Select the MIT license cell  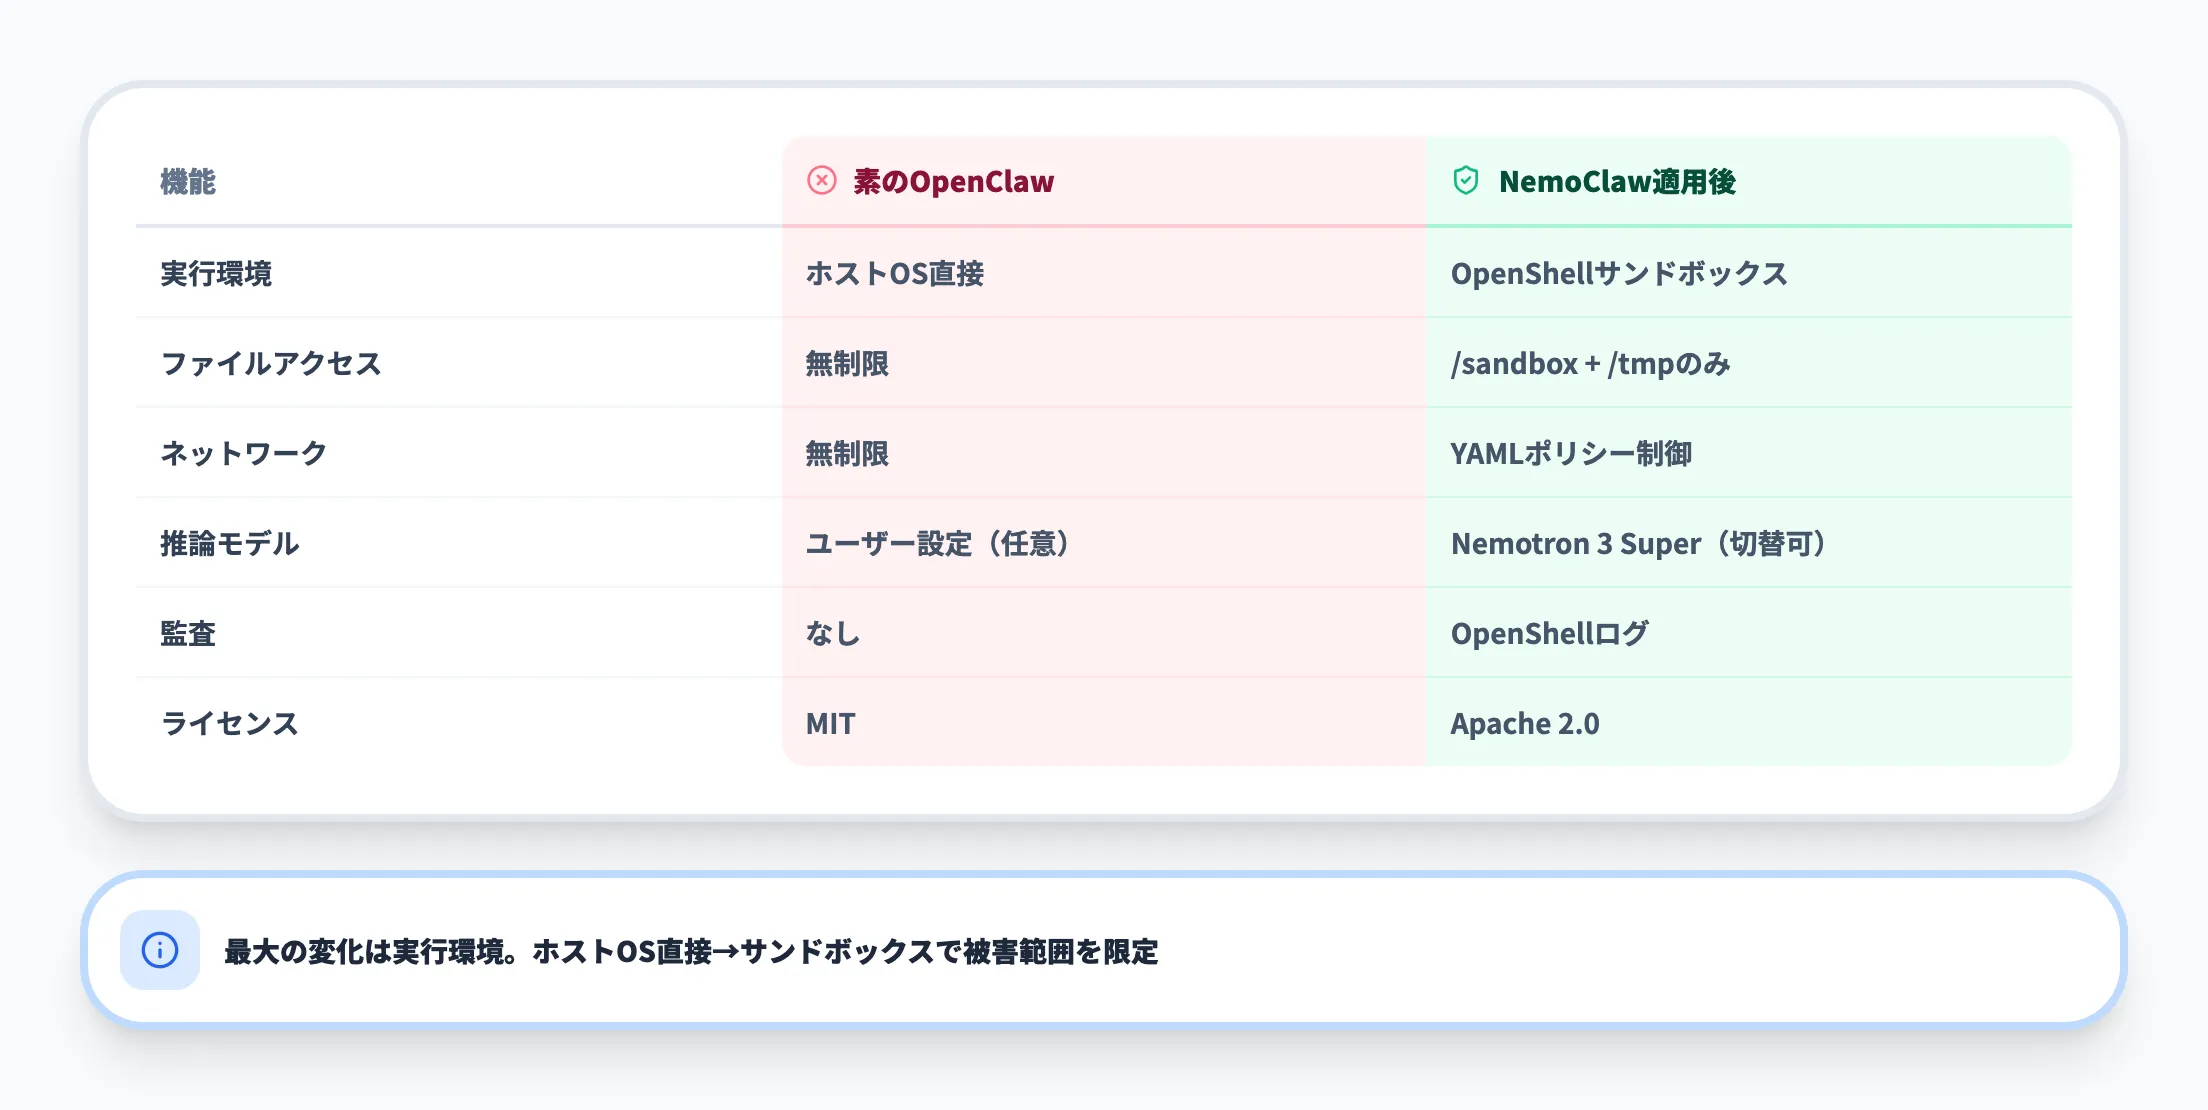click(x=830, y=723)
